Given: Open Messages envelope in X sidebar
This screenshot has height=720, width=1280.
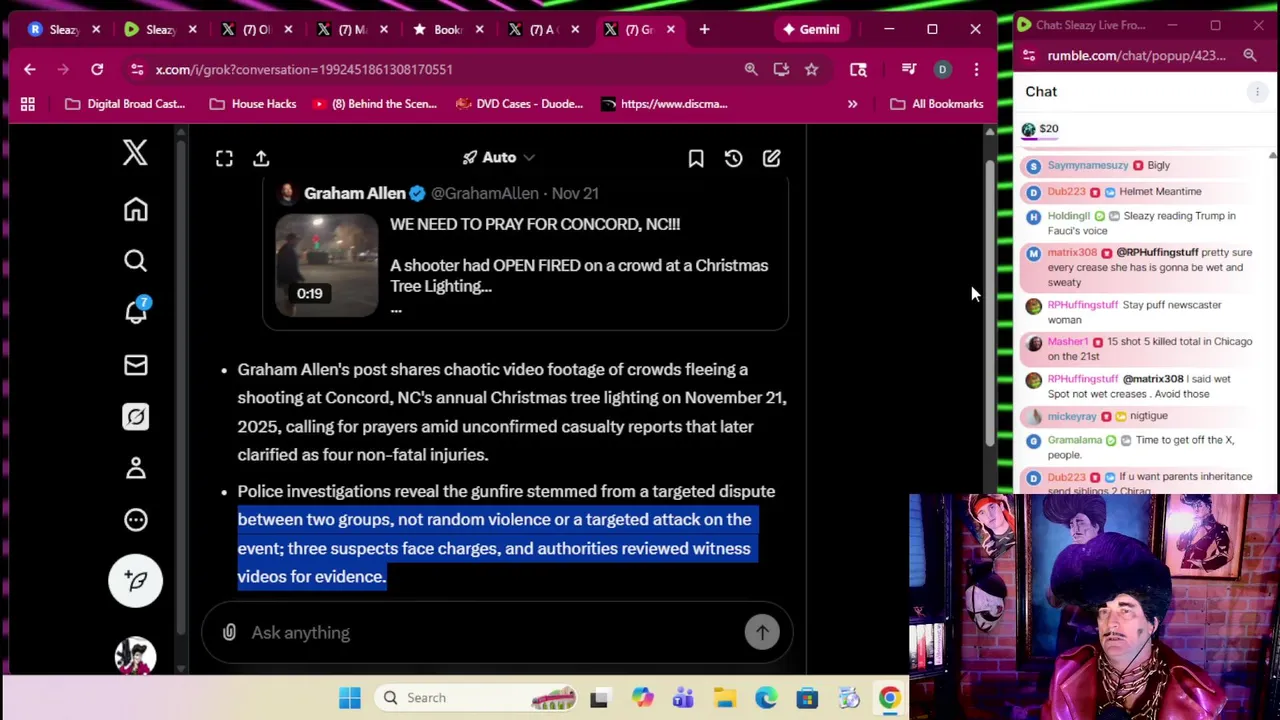Looking at the screenshot, I should pyautogui.click(x=135, y=365).
